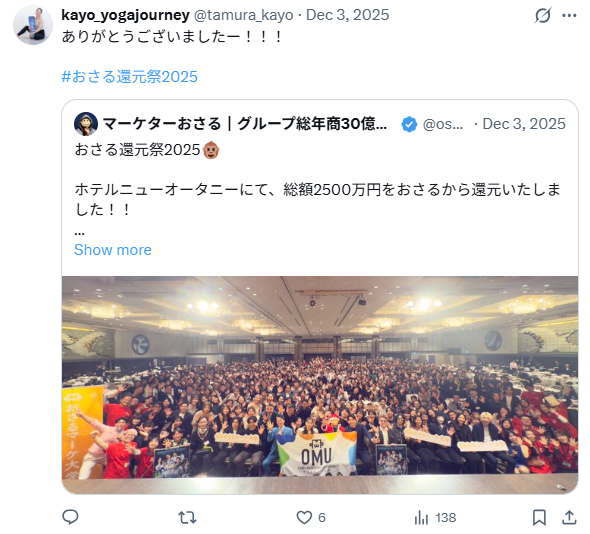This screenshot has height=534, width=590.
Task: Open the @tamura_kayo handle link
Action: click(x=243, y=15)
